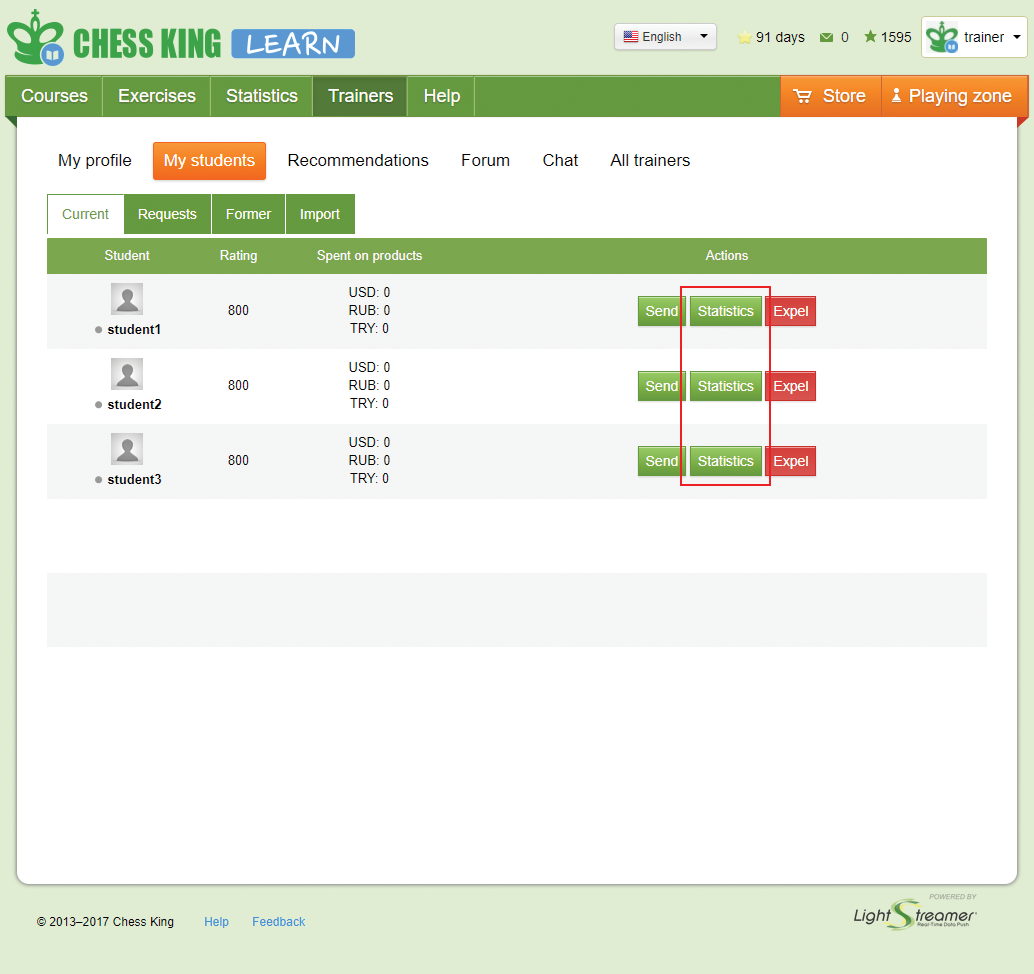Switch to the Requests tab
Screen dimensions: 1034x974
167,214
